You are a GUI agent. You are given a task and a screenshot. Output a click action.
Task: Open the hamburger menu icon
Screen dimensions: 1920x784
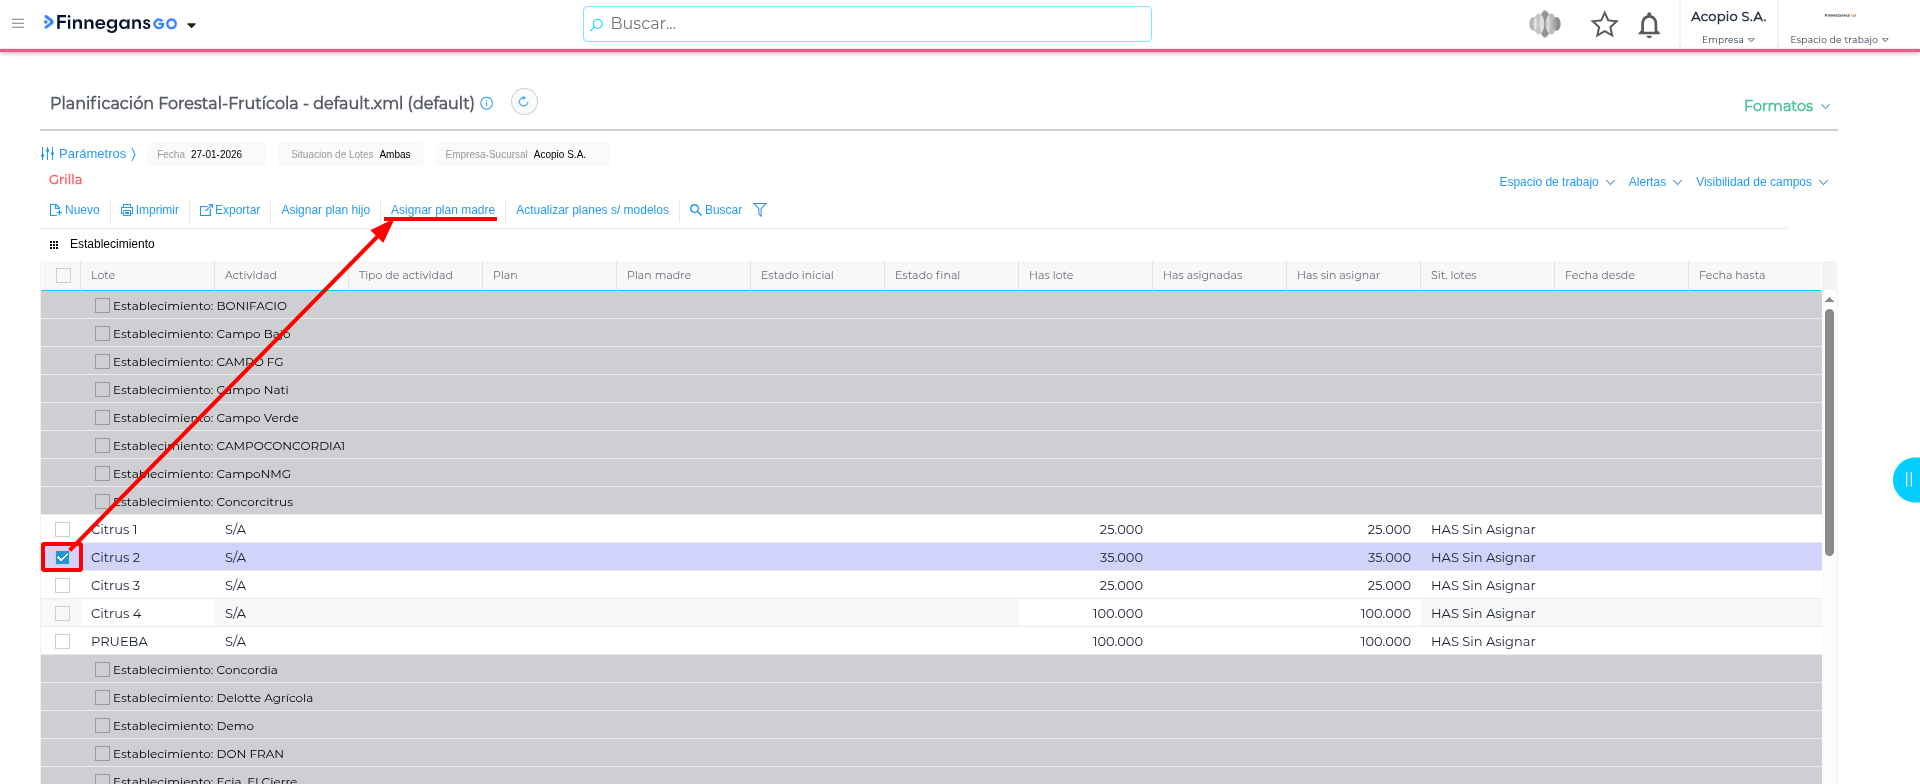(x=18, y=23)
